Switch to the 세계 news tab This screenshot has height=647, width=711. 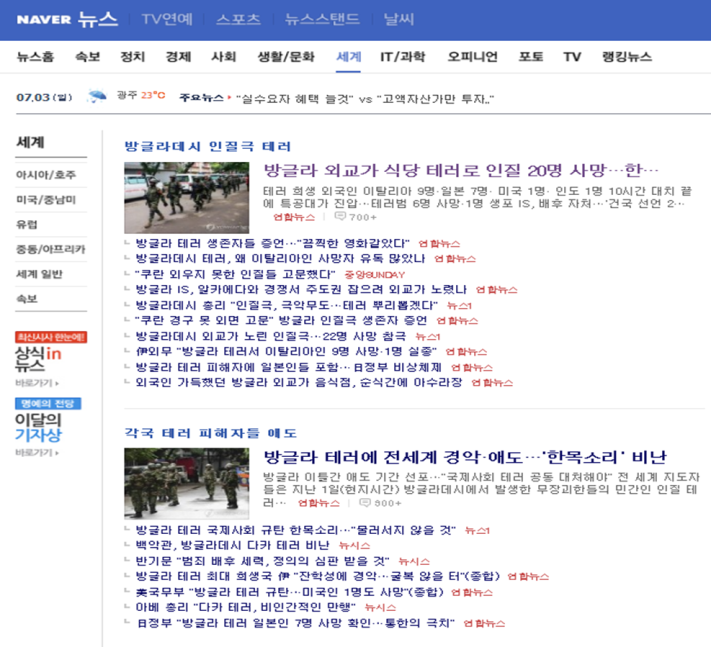point(349,57)
